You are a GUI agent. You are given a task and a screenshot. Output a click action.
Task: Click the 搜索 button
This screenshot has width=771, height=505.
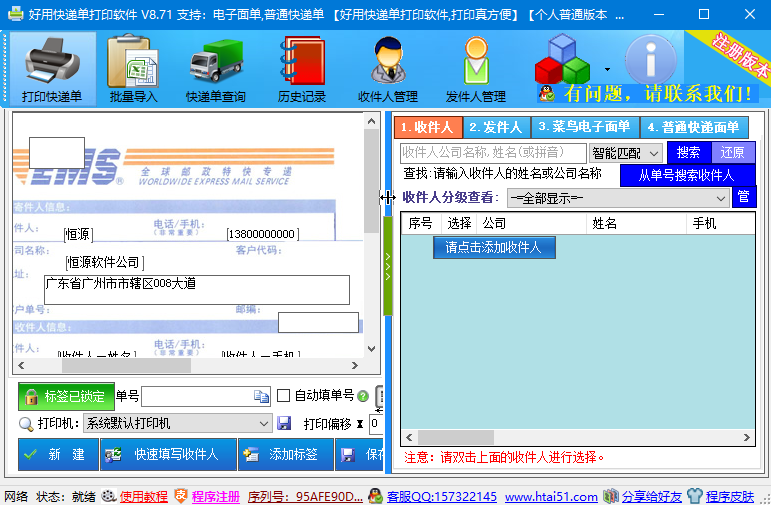[x=689, y=152]
